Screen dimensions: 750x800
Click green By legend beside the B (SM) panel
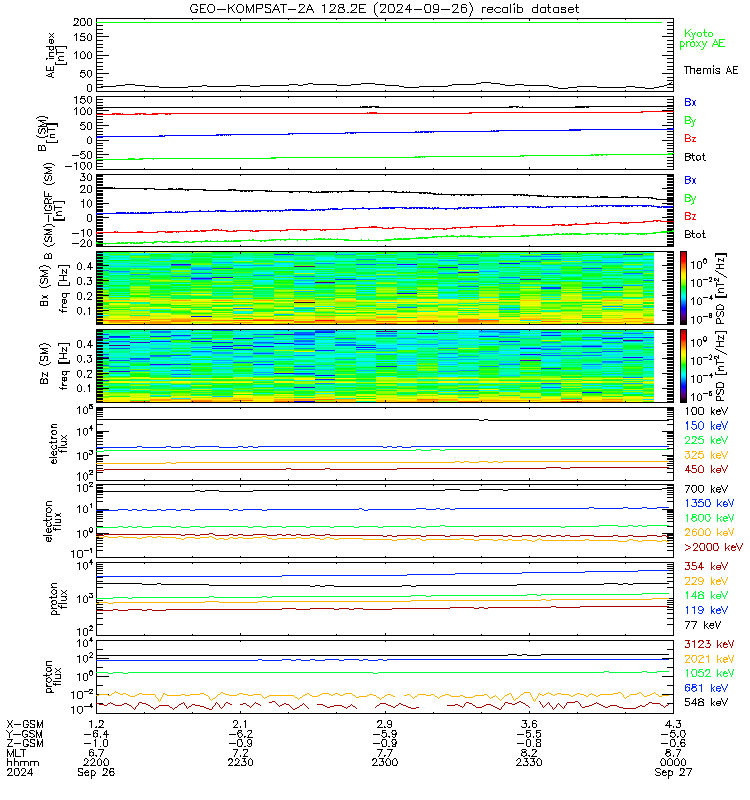690,120
